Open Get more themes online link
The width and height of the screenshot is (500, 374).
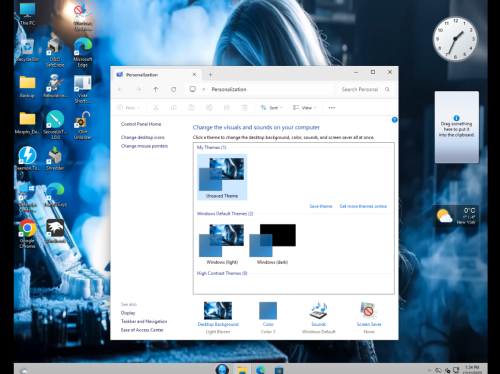(363, 206)
